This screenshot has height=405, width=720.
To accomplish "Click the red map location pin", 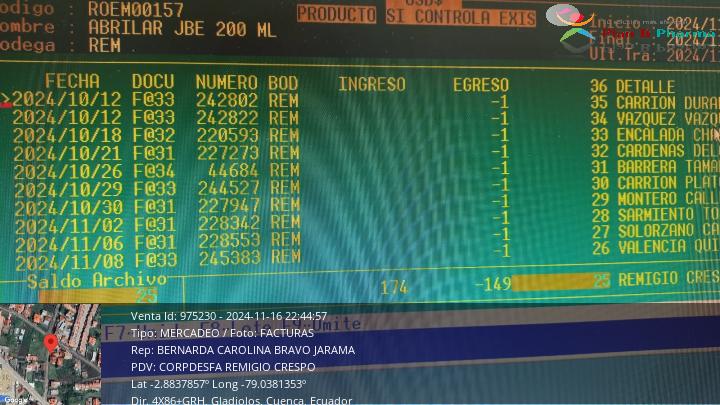I will coord(51,343).
